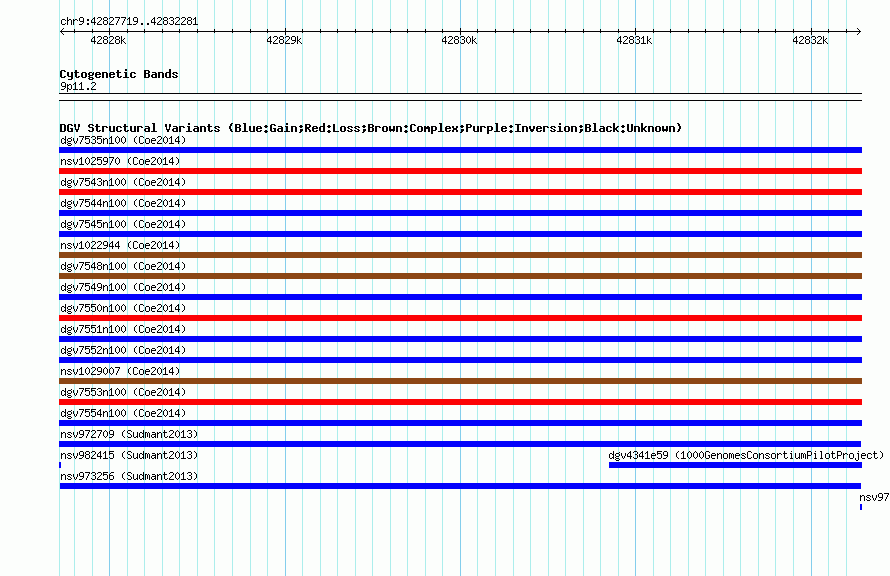Click the nsv982415 (Sudmant2013) label
This screenshot has width=890, height=576.
129,455
